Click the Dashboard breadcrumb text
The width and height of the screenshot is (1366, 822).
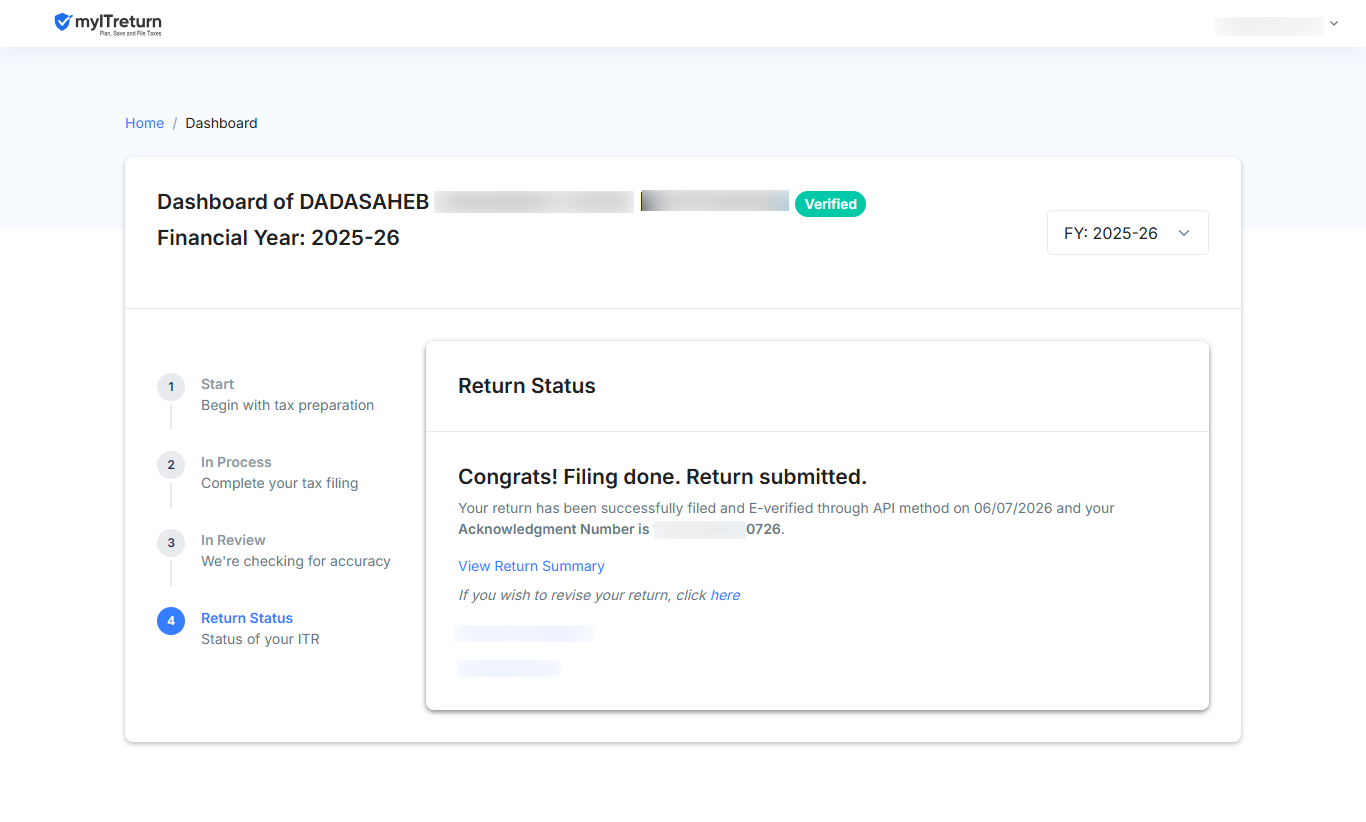coord(221,123)
